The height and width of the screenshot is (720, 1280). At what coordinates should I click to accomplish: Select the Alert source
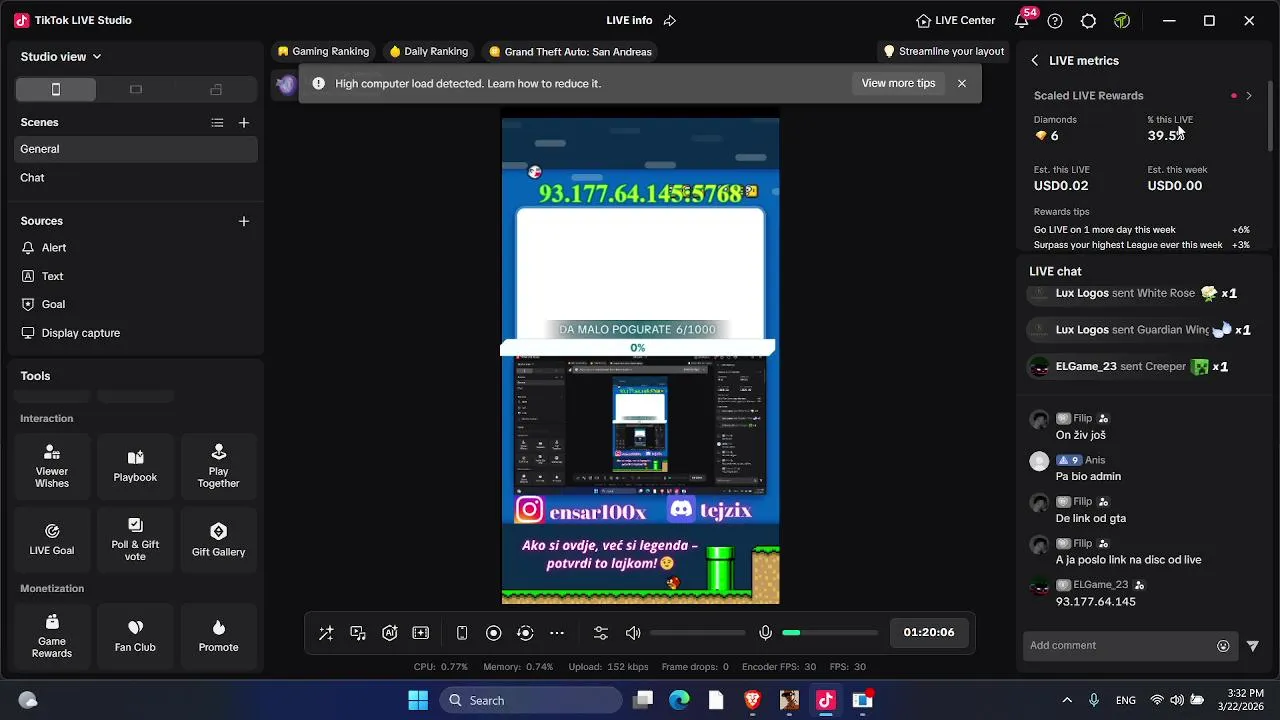tap(136, 248)
